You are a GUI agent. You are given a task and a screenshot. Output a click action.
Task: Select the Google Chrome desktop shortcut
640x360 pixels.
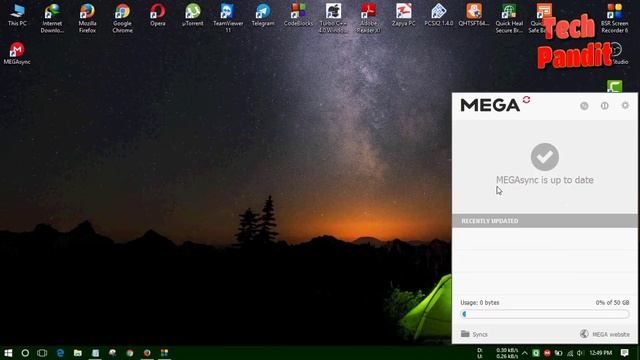(x=122, y=18)
